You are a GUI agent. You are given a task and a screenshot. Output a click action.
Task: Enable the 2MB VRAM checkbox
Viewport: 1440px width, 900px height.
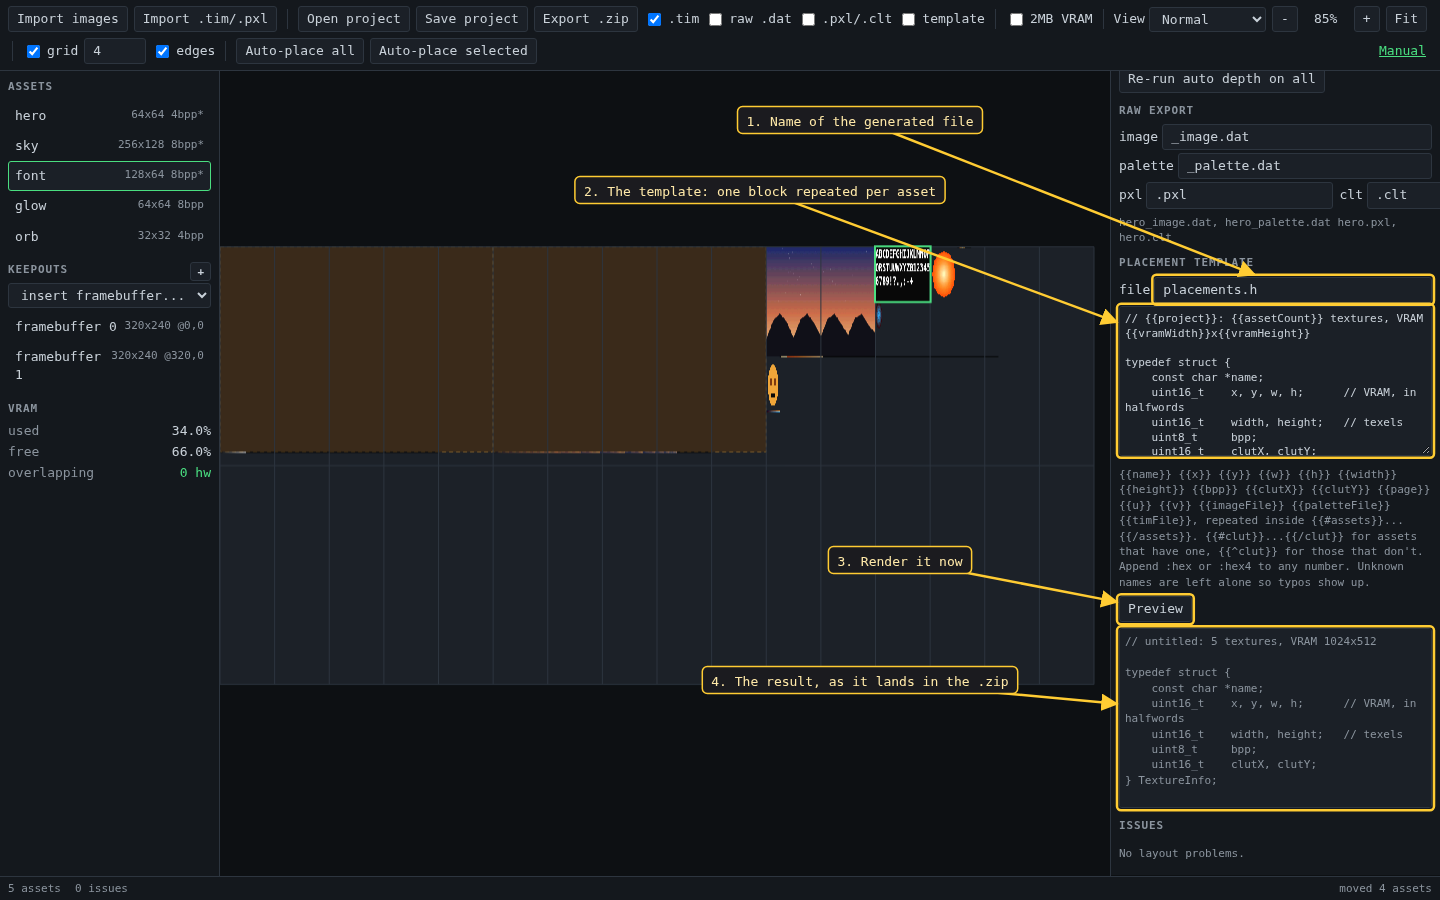coord(1016,19)
